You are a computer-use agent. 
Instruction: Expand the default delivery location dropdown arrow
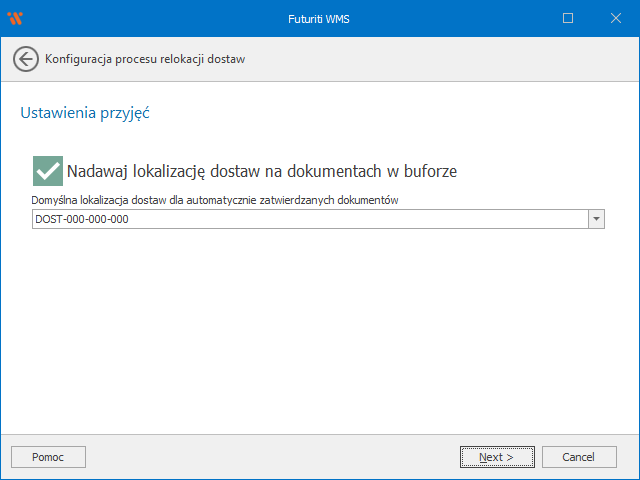(596, 219)
